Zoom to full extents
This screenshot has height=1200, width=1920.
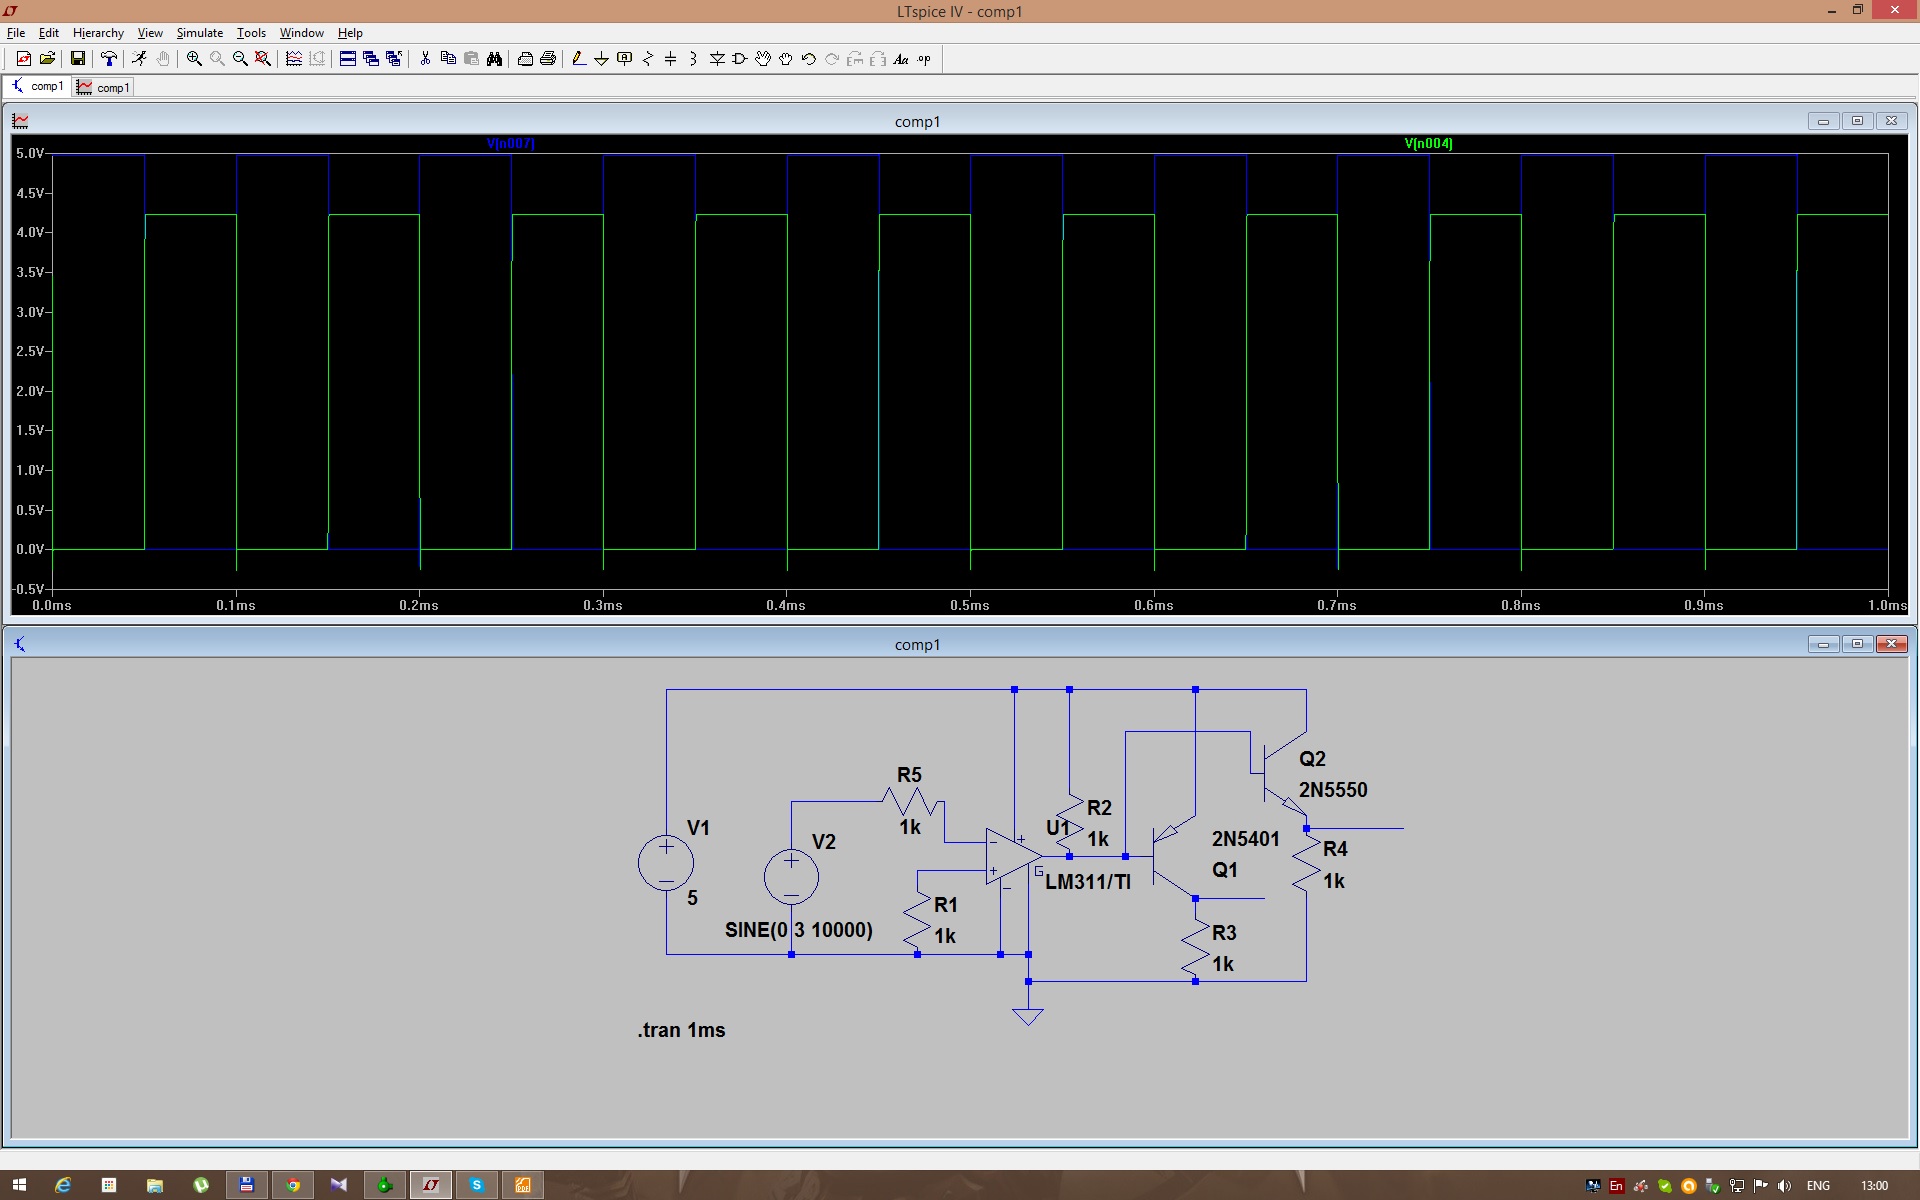pyautogui.click(x=263, y=59)
